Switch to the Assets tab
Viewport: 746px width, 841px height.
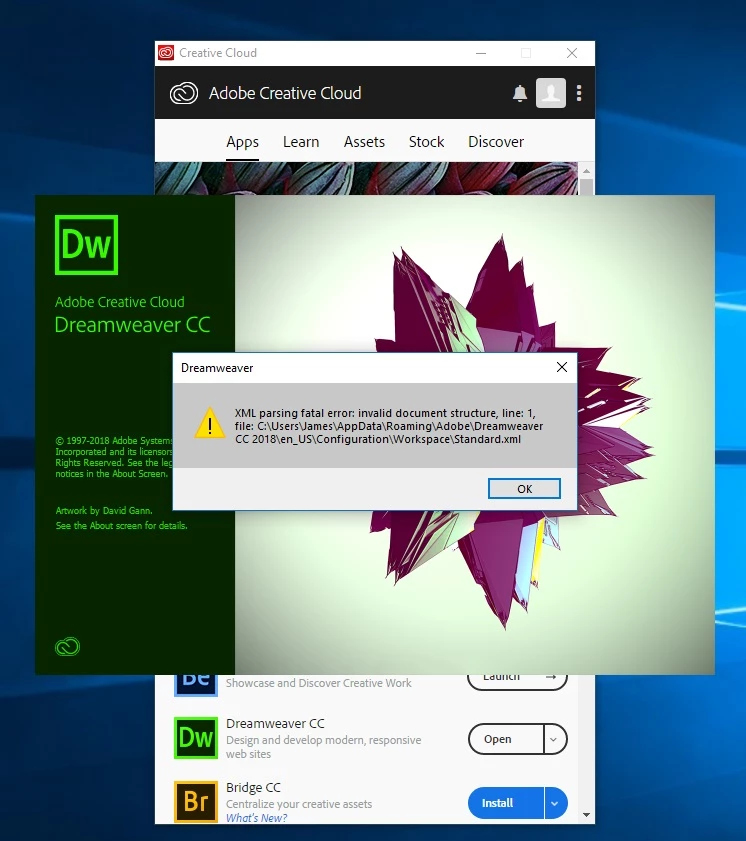point(364,142)
